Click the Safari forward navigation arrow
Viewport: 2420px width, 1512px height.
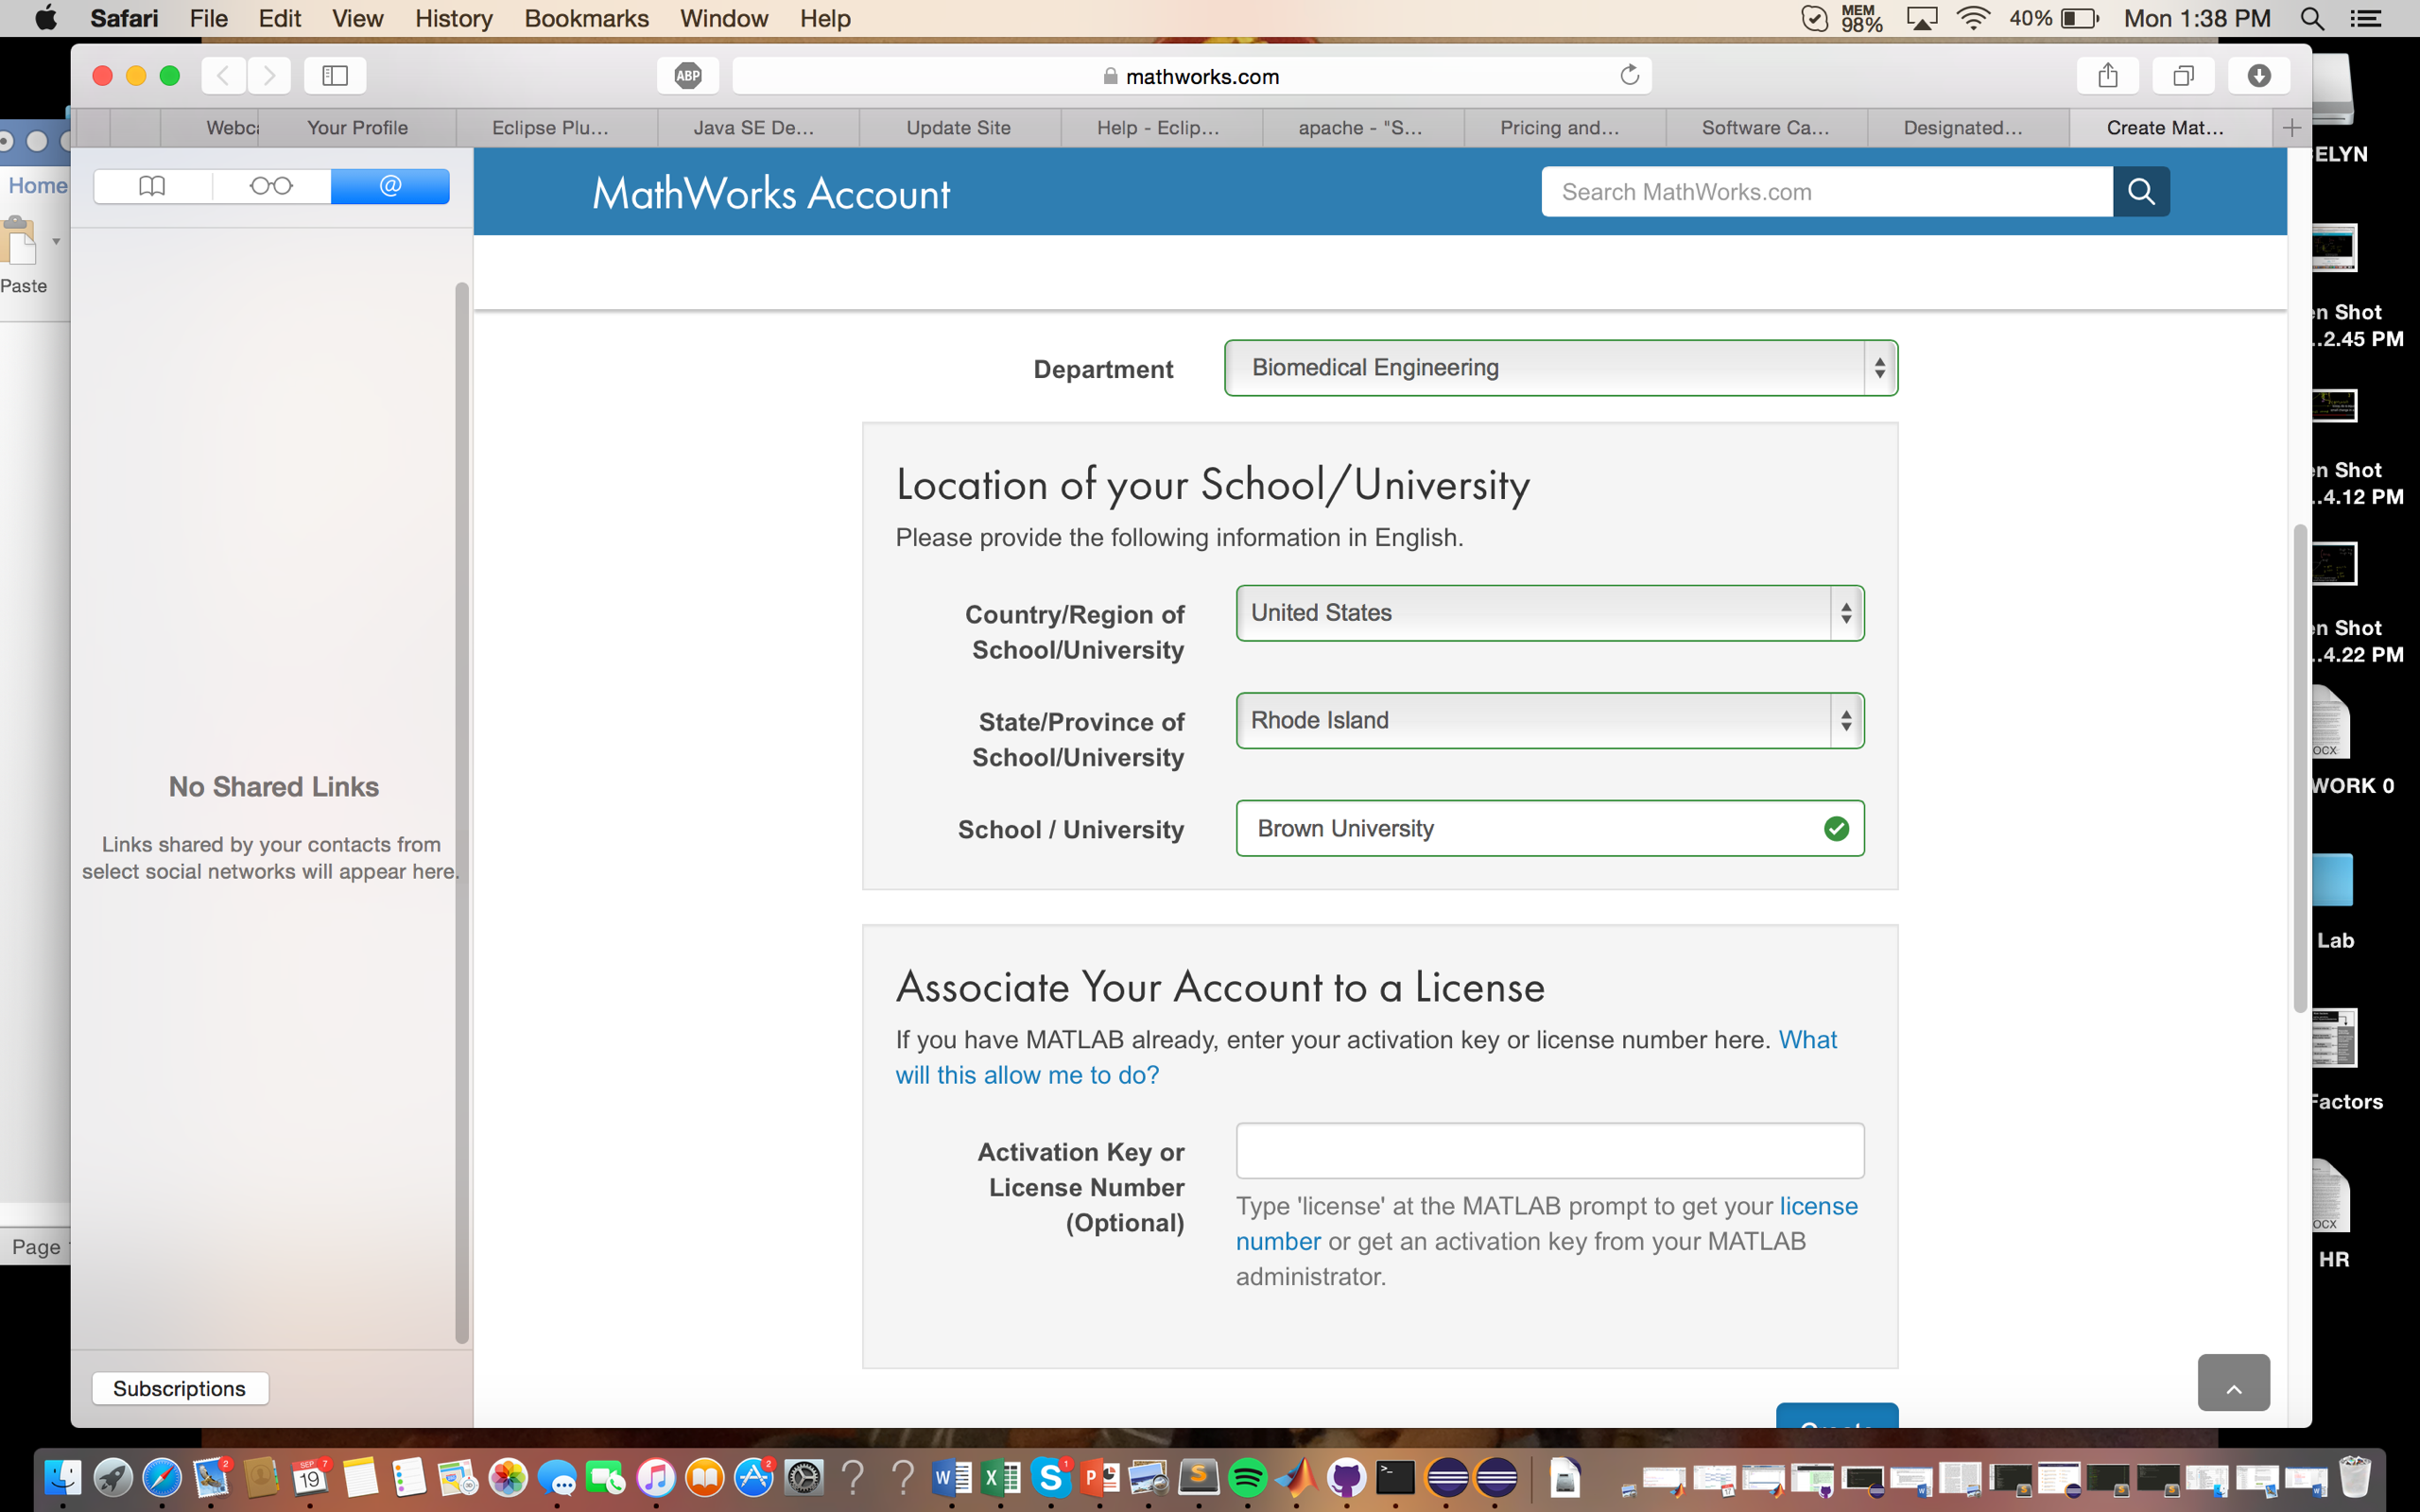pos(269,75)
